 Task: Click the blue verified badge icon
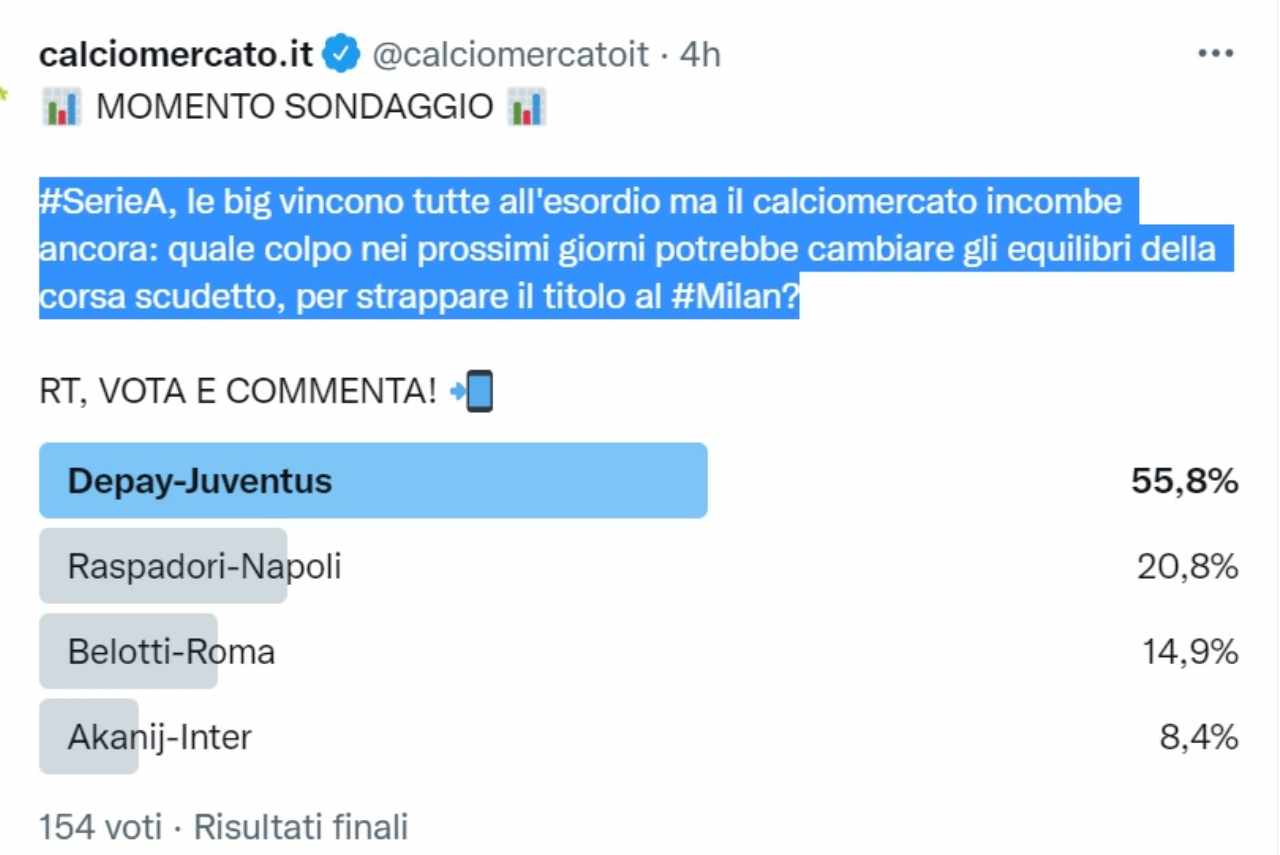click(344, 55)
